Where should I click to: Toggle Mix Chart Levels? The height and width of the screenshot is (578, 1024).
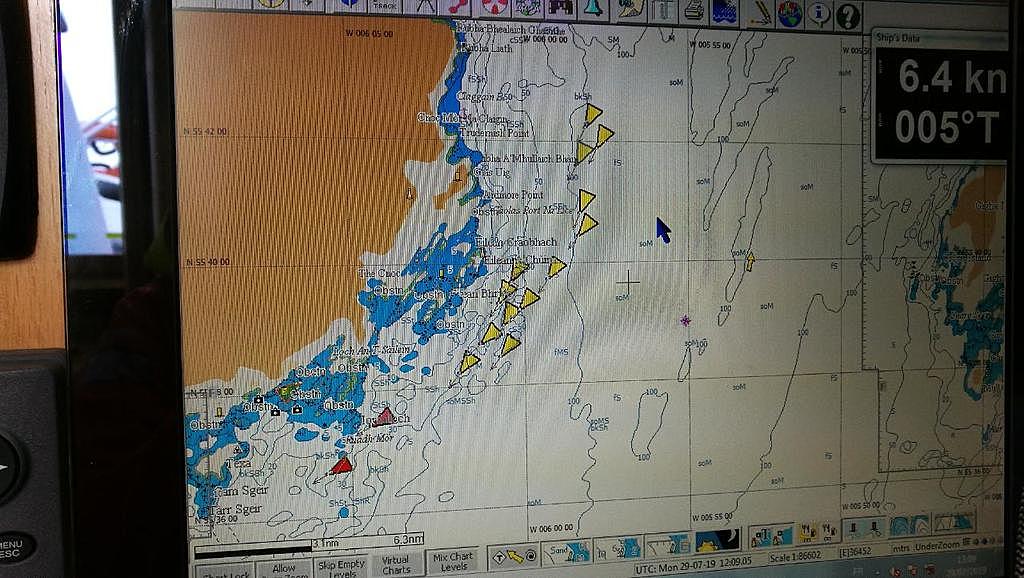(x=452, y=561)
